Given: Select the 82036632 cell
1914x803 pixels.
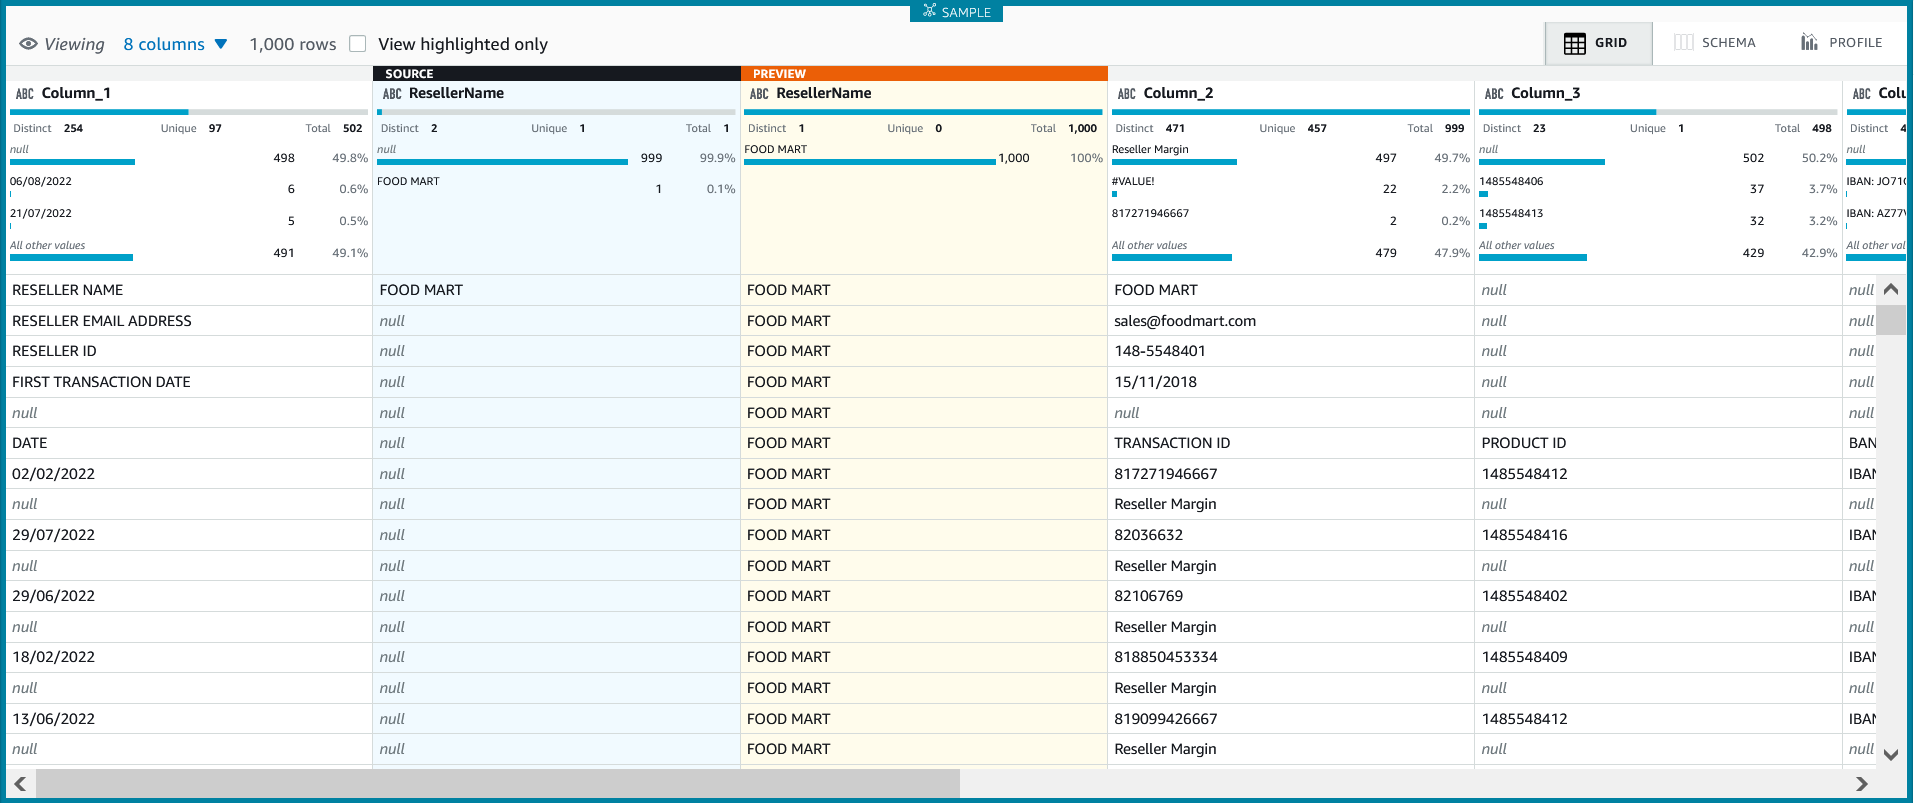Looking at the screenshot, I should [1291, 535].
